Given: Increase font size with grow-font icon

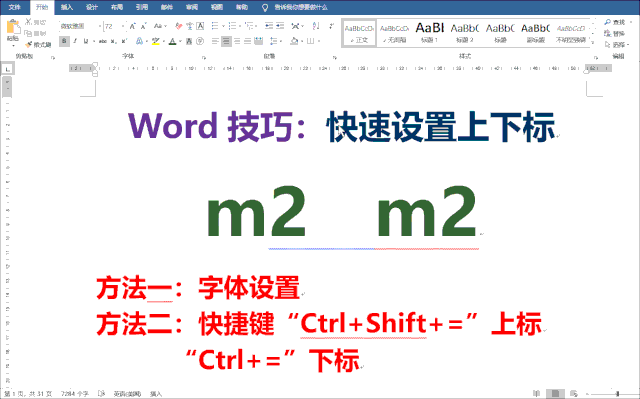Looking at the screenshot, I should pyautogui.click(x=133, y=26).
